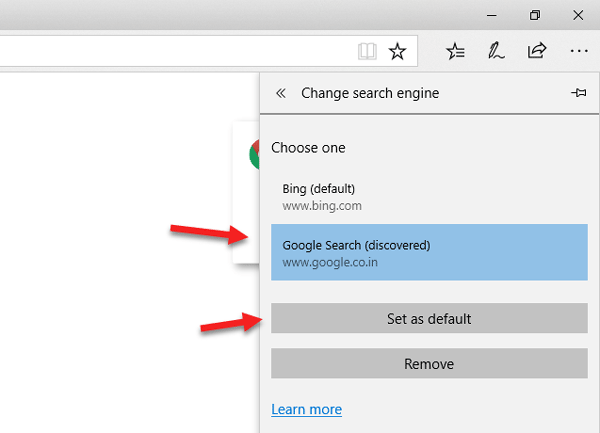Open the Learn more link
Image resolution: width=600 pixels, height=433 pixels.
point(306,409)
